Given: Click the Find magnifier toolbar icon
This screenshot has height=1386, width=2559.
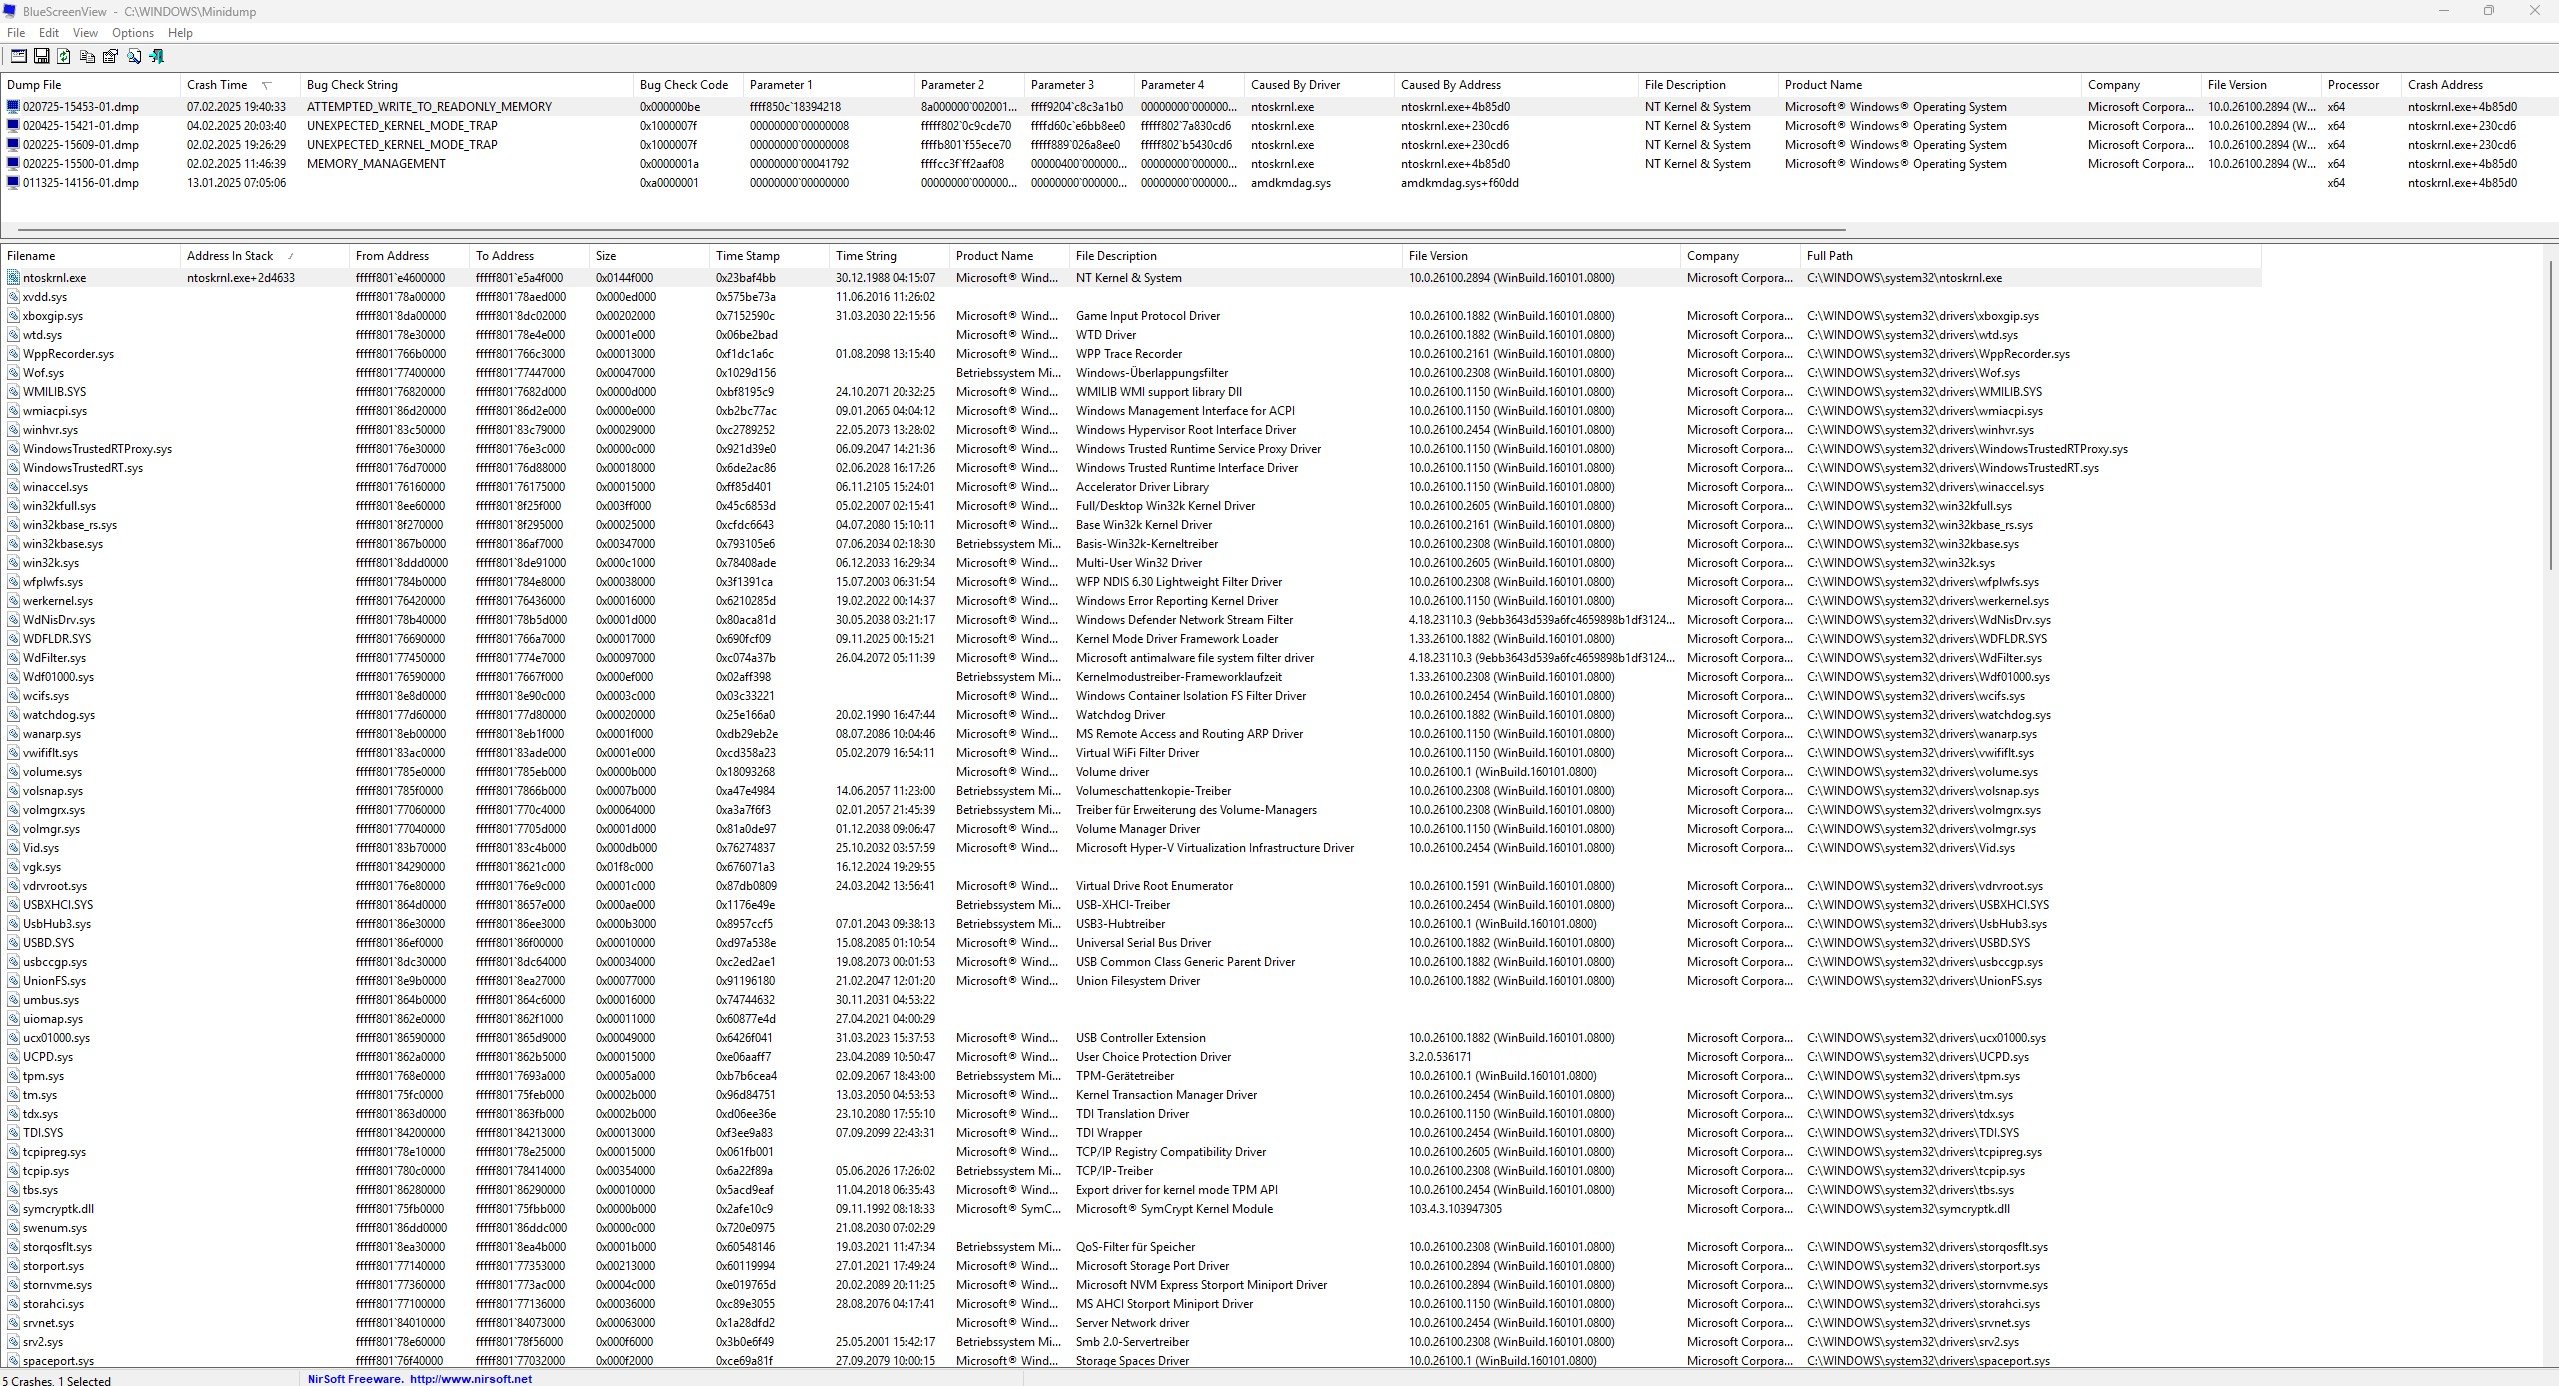Looking at the screenshot, I should point(133,57).
